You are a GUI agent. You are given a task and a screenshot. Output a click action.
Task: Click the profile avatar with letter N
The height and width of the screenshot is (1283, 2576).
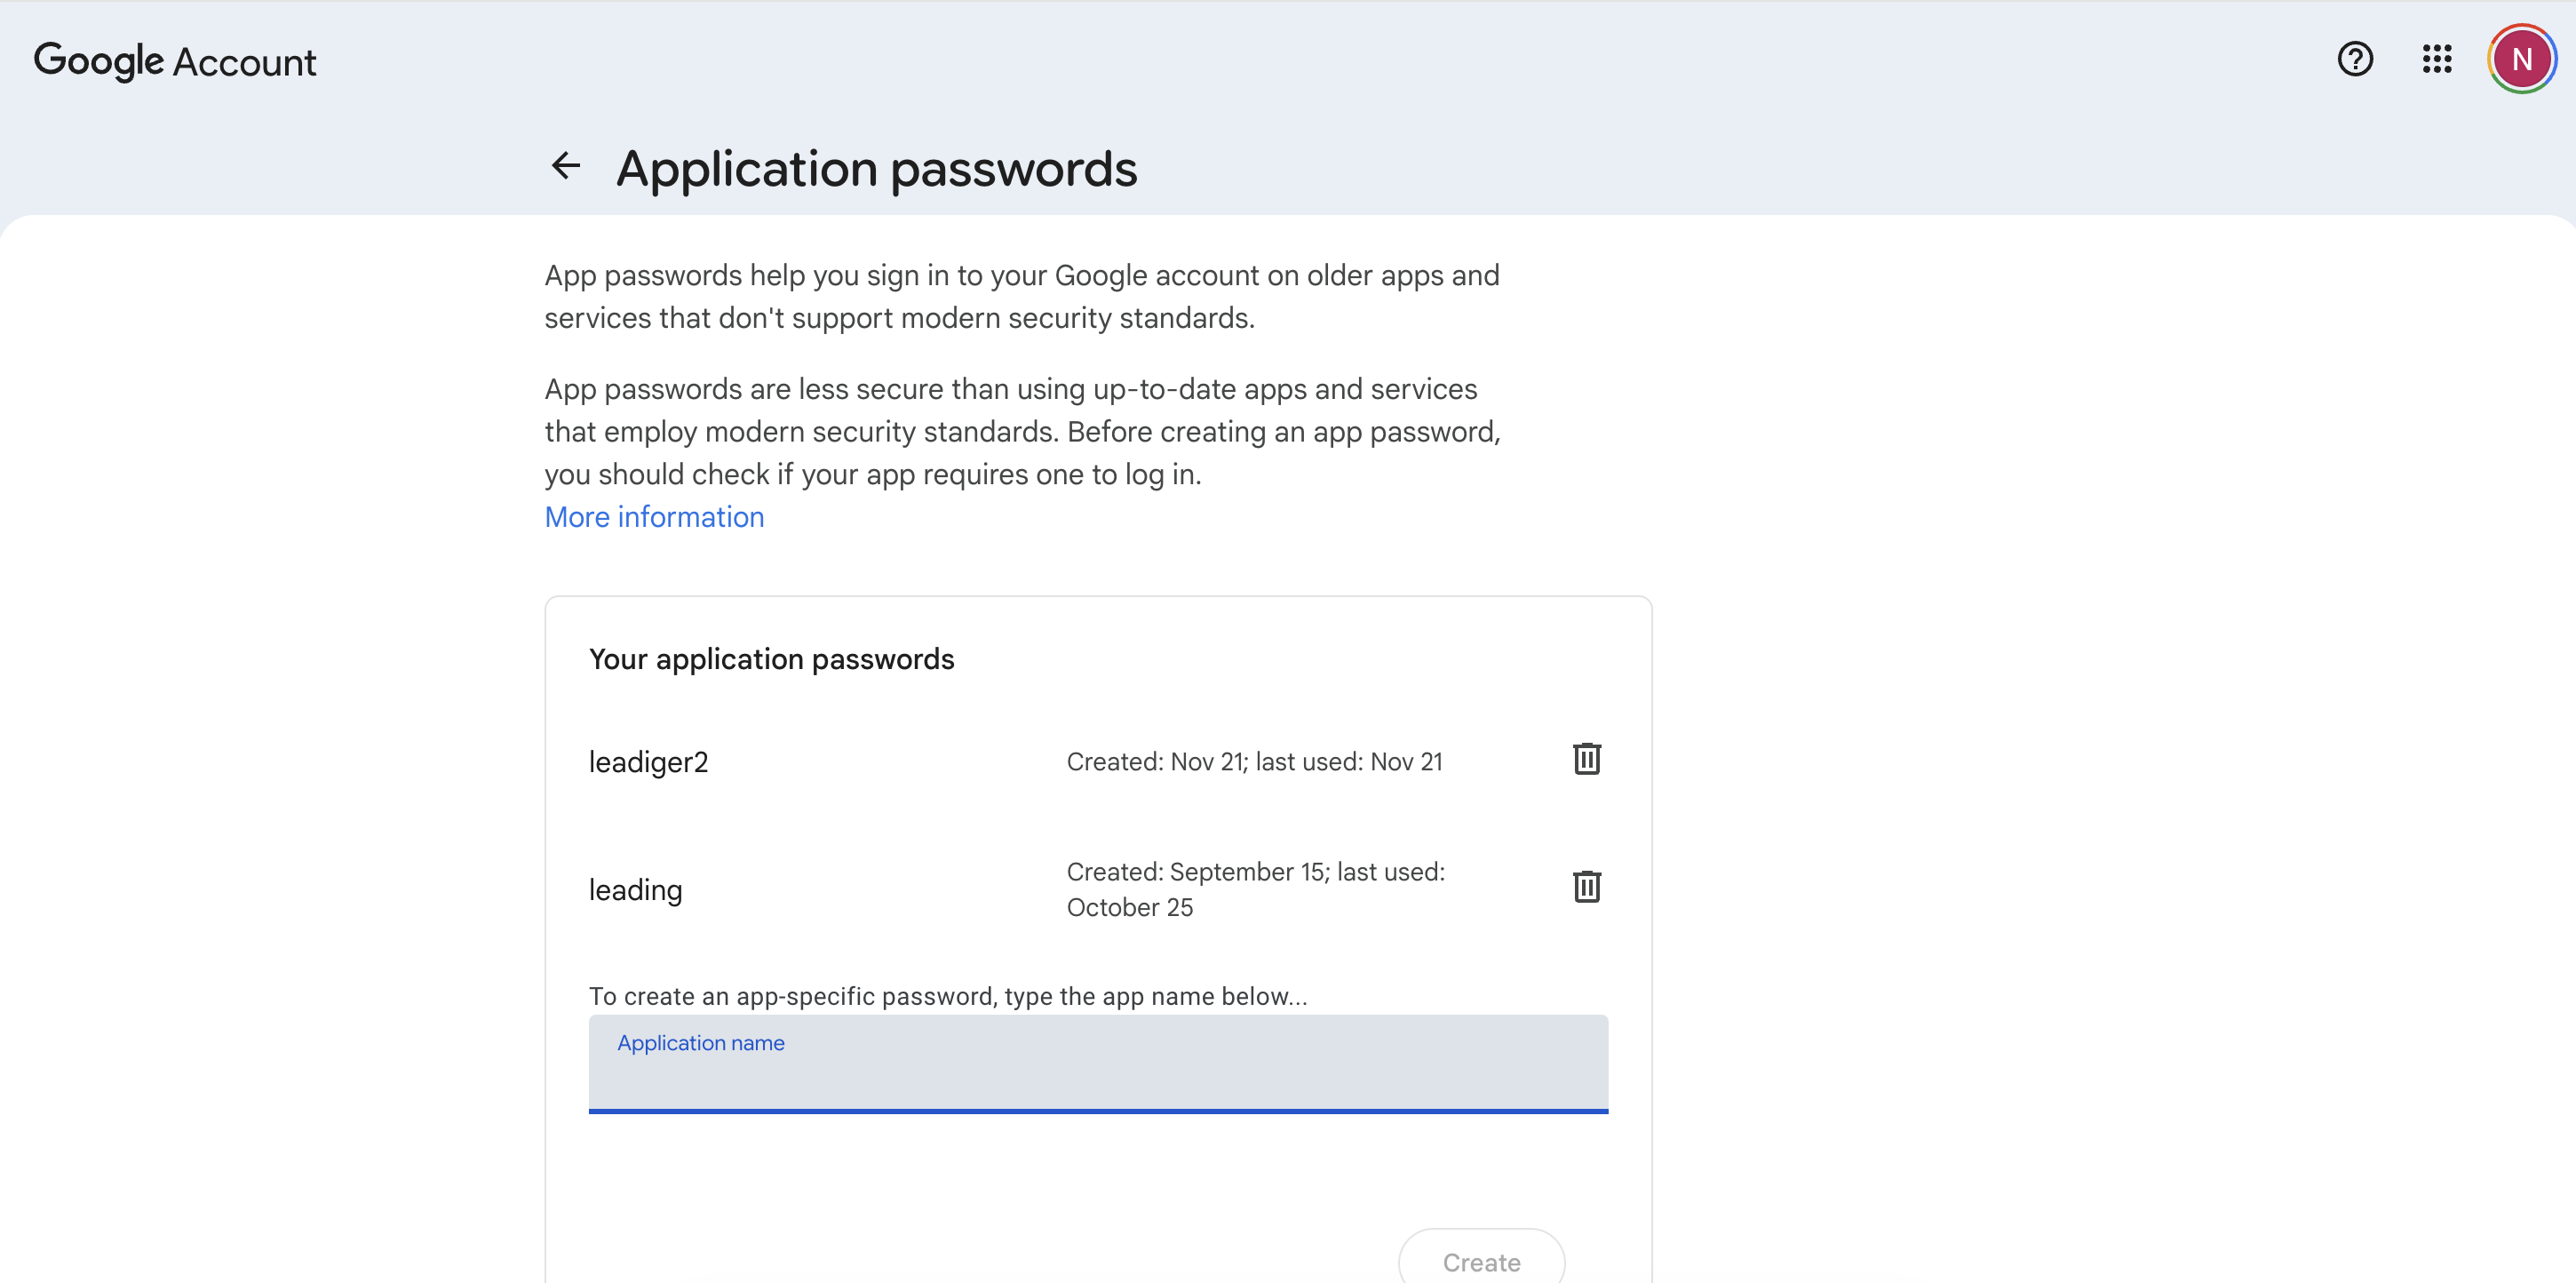pyautogui.click(x=2521, y=60)
